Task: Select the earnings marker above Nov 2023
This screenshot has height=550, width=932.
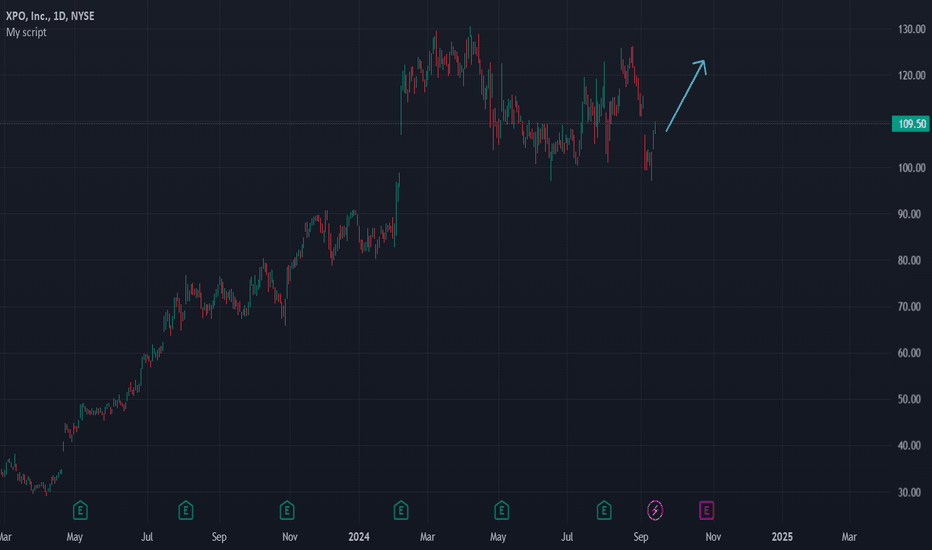Action: coord(287,510)
